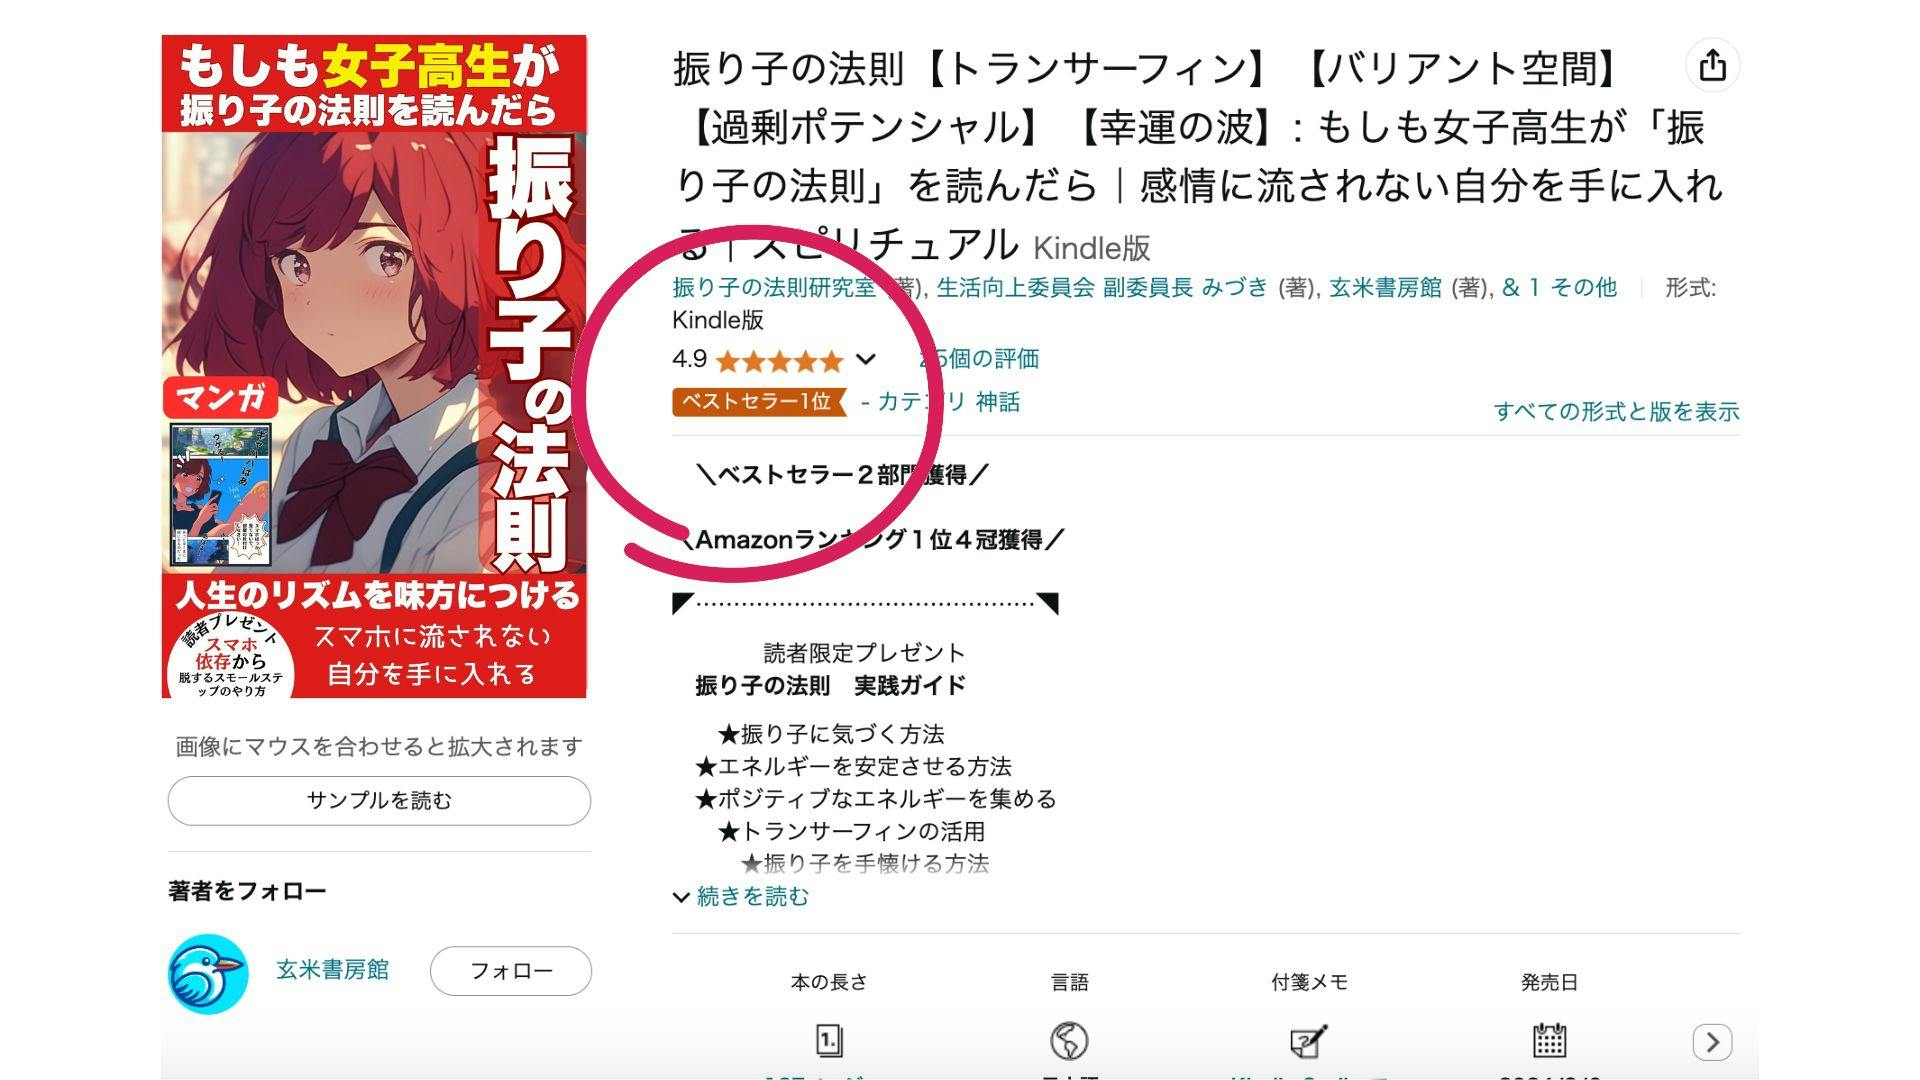Open the 玄米書房館 author link in byline
The width and height of the screenshot is (1920, 1080).
click(1385, 288)
